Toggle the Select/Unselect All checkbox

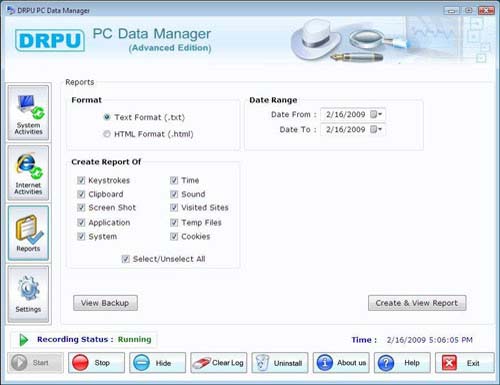pyautogui.click(x=125, y=259)
